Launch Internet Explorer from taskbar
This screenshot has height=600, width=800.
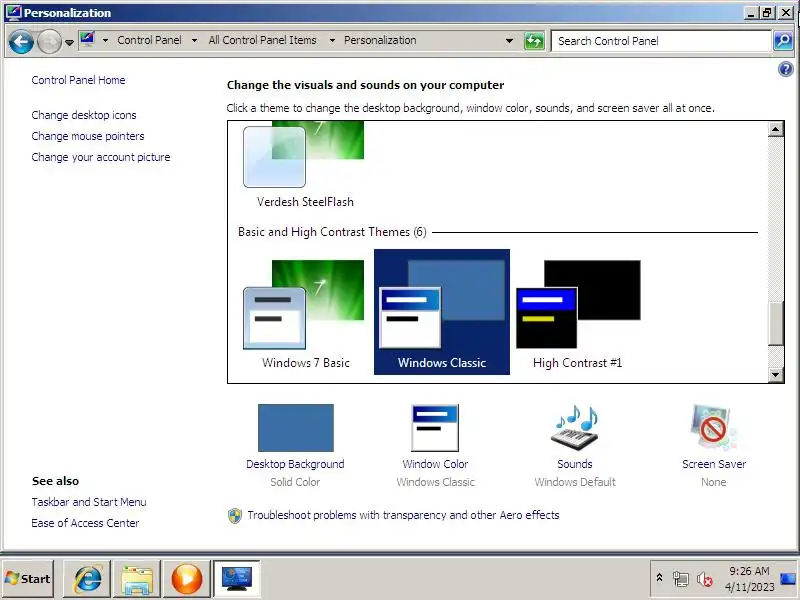87,579
